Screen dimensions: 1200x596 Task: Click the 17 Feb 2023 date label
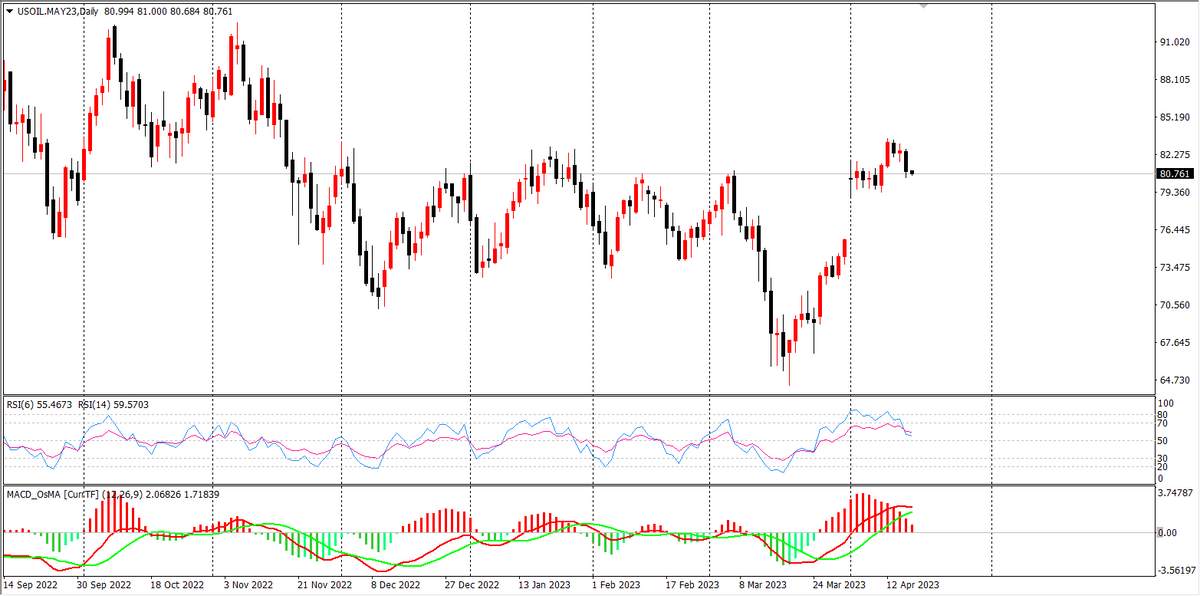693,584
